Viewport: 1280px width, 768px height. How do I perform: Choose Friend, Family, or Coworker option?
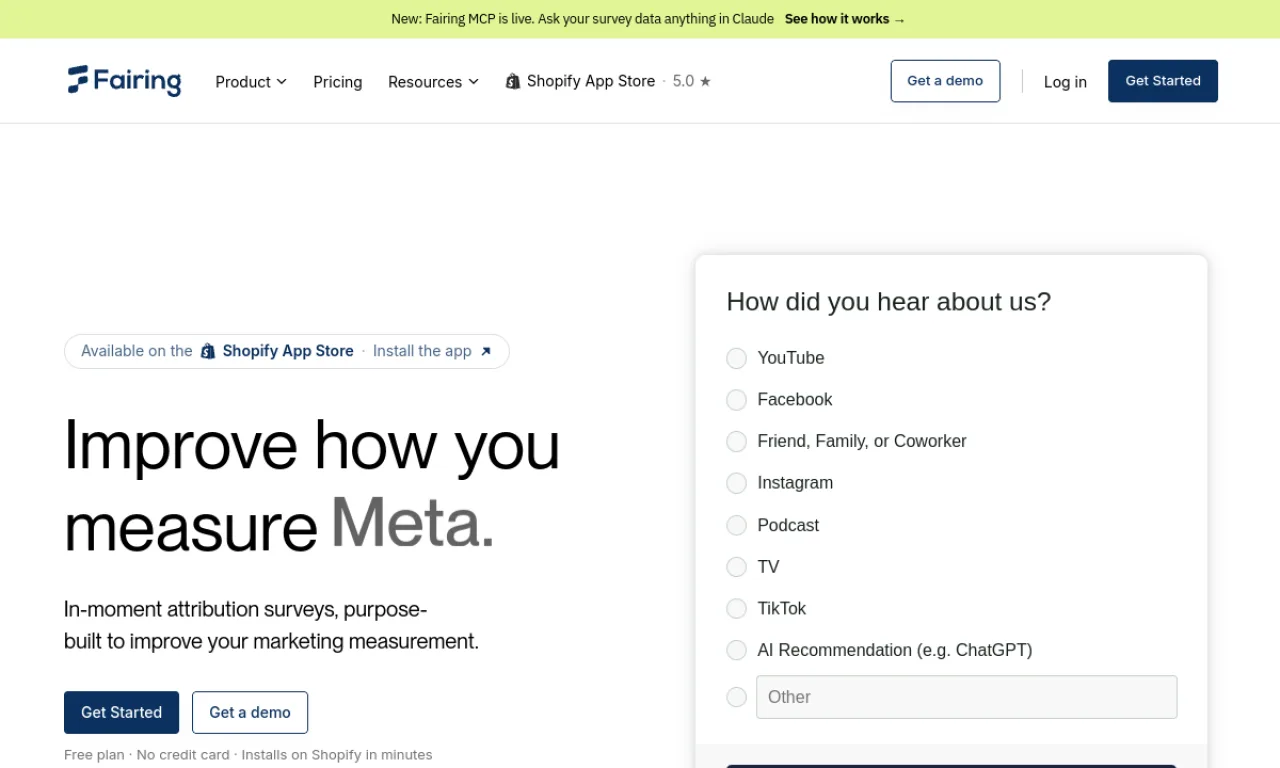click(736, 441)
